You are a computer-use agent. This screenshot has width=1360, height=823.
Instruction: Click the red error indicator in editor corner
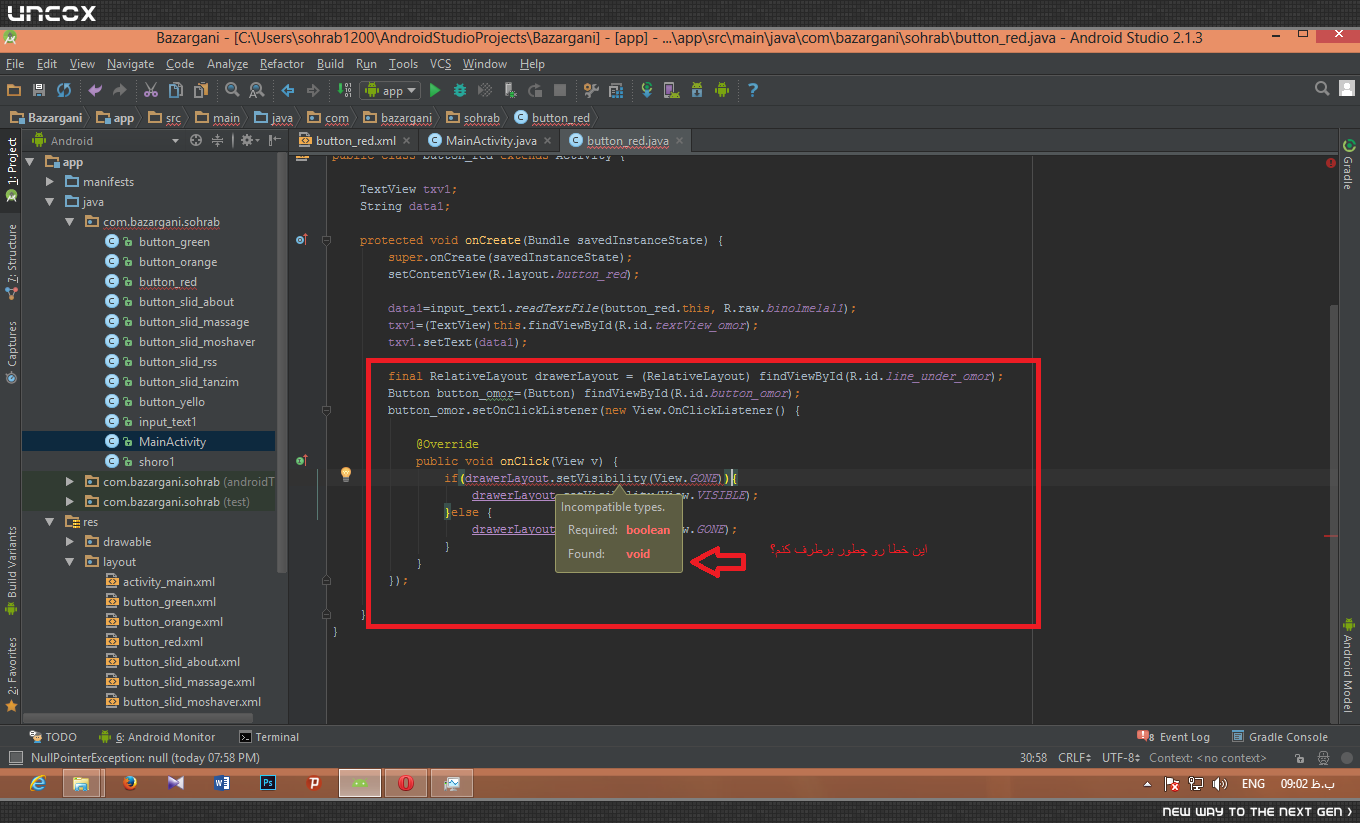click(1331, 162)
